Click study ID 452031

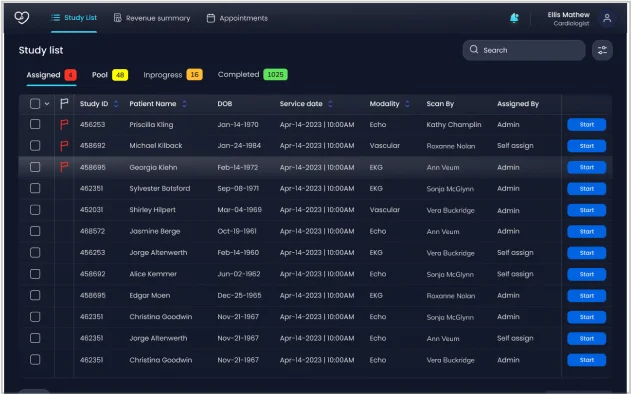91,210
